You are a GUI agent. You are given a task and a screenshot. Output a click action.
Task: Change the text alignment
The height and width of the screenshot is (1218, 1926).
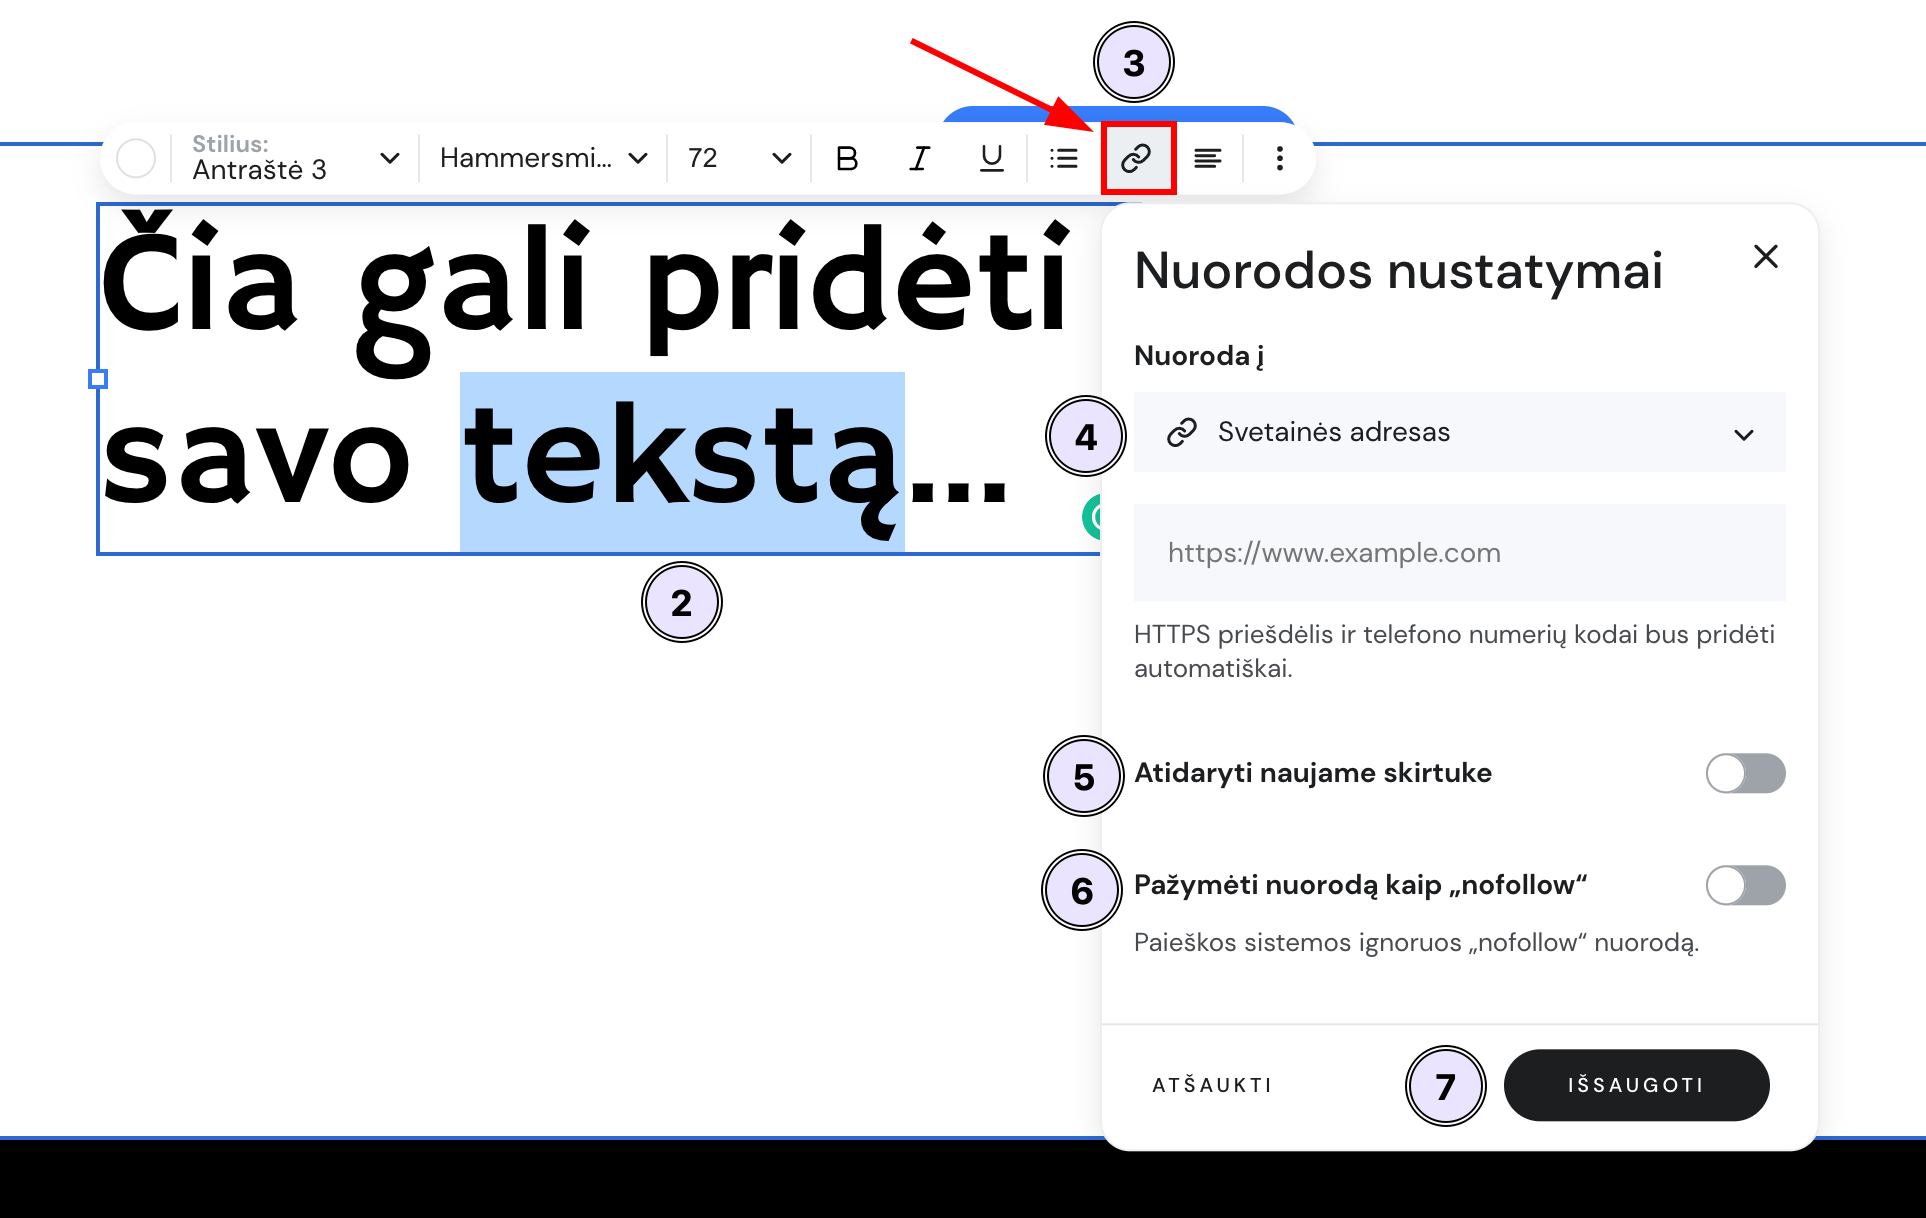(1209, 157)
